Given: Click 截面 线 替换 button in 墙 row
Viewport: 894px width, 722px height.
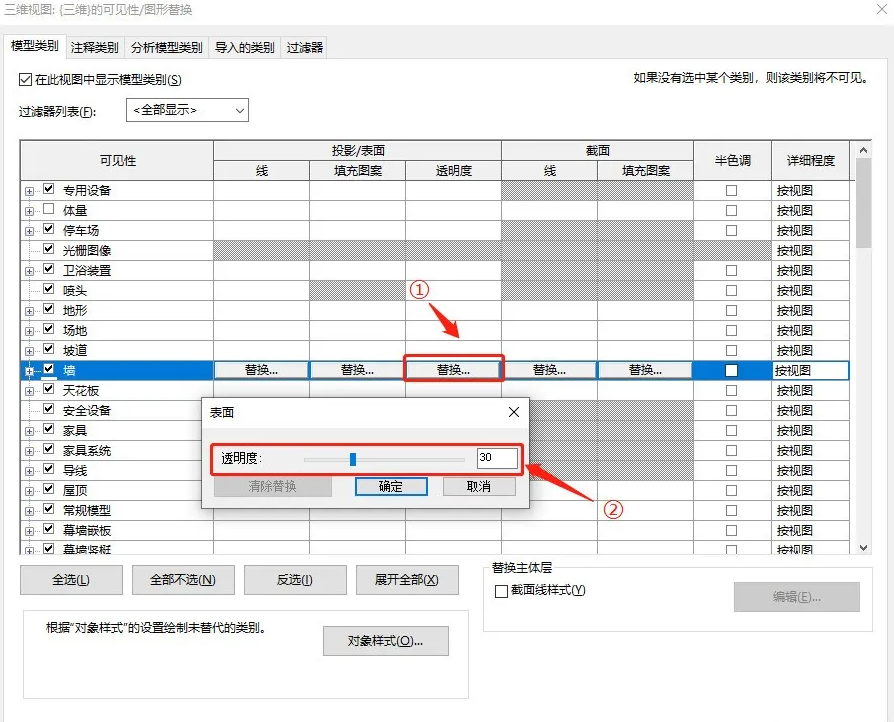Looking at the screenshot, I should click(549, 370).
